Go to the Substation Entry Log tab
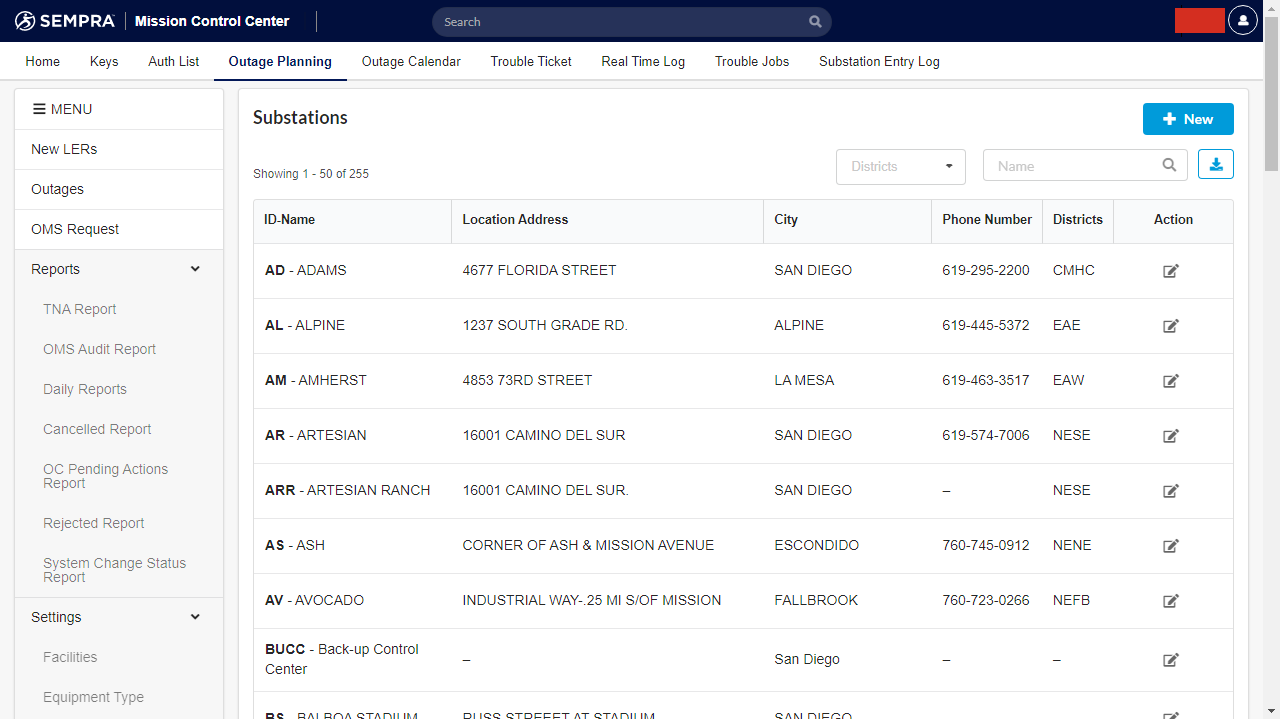1280x719 pixels. (879, 61)
